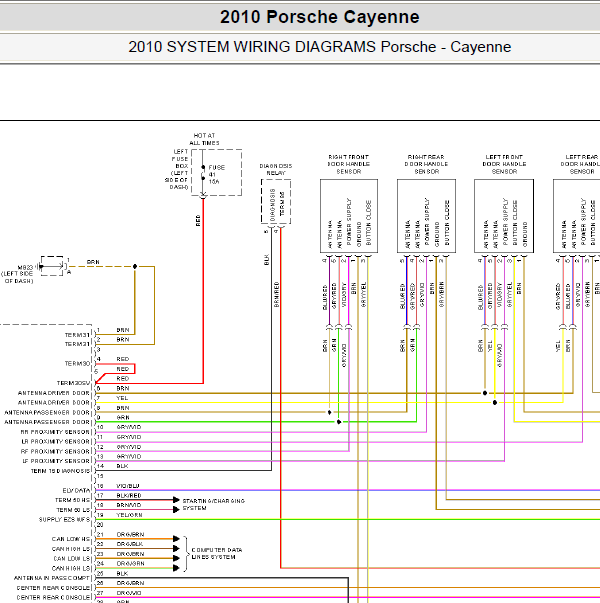
Task: Click the splice dot on green antenna wire
Action: click(x=339, y=422)
